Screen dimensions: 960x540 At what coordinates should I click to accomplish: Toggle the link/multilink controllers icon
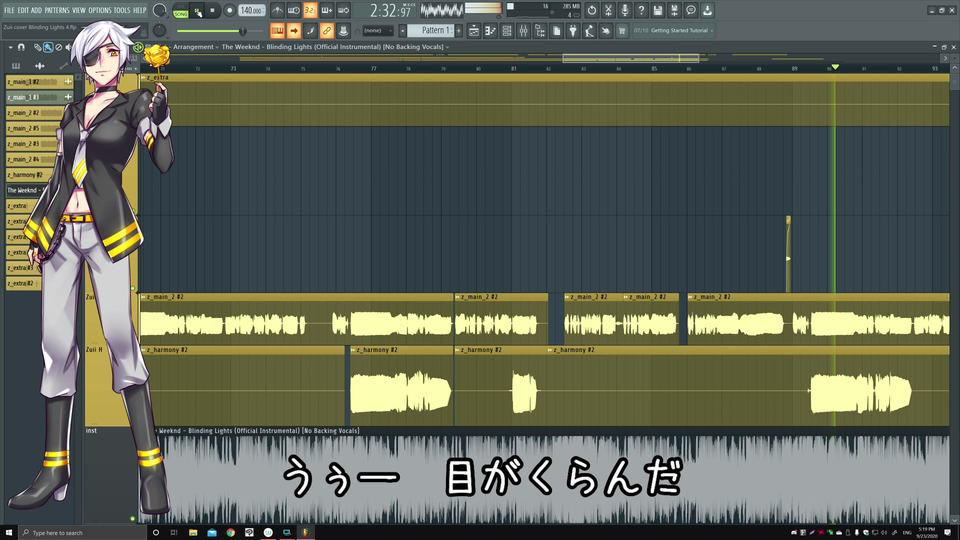pos(327,31)
